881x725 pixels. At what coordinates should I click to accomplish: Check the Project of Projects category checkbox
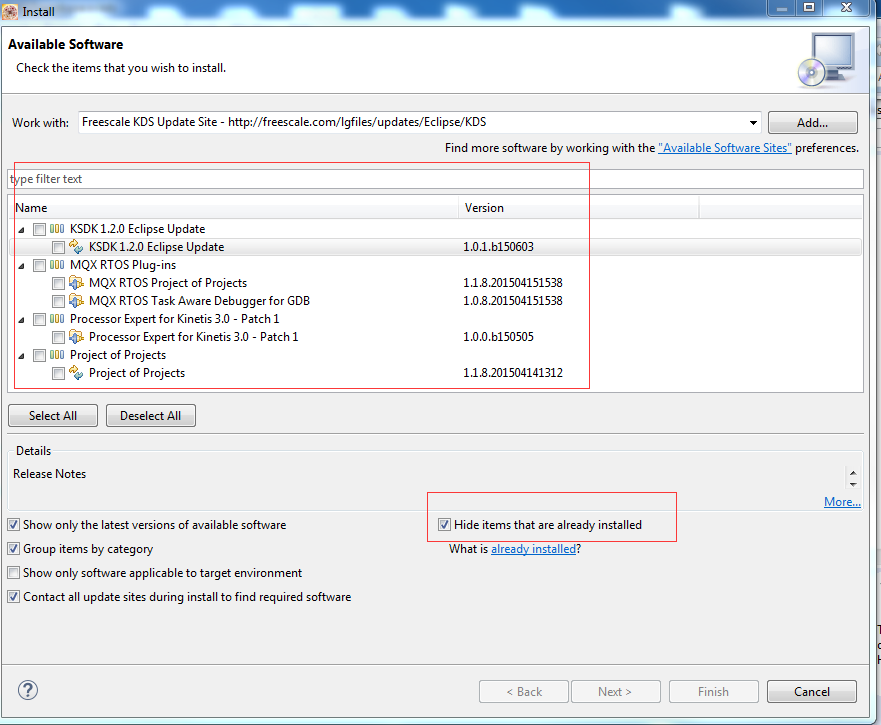coord(39,355)
